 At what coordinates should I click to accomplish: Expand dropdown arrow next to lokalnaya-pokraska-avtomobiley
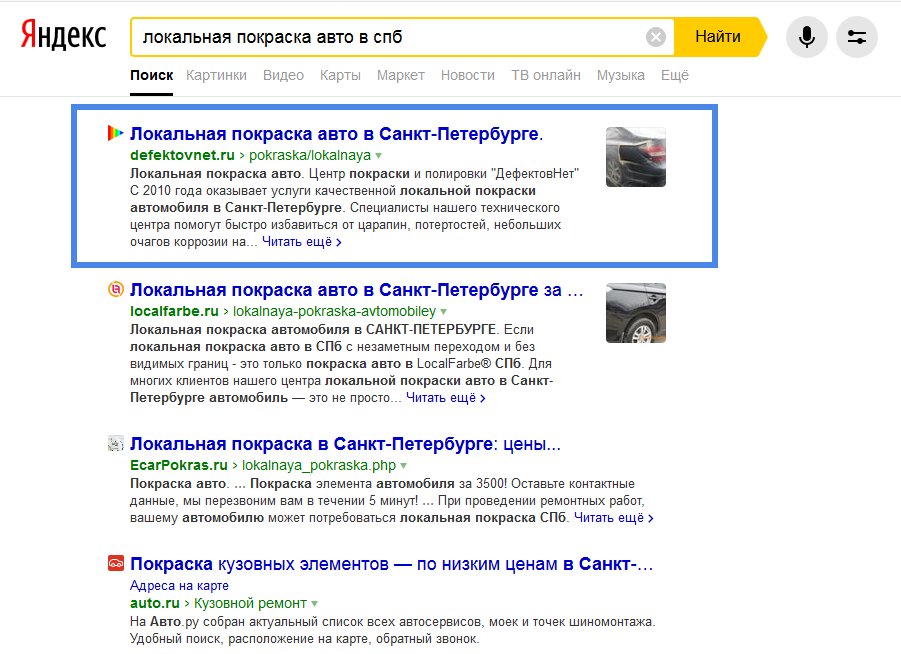(444, 311)
